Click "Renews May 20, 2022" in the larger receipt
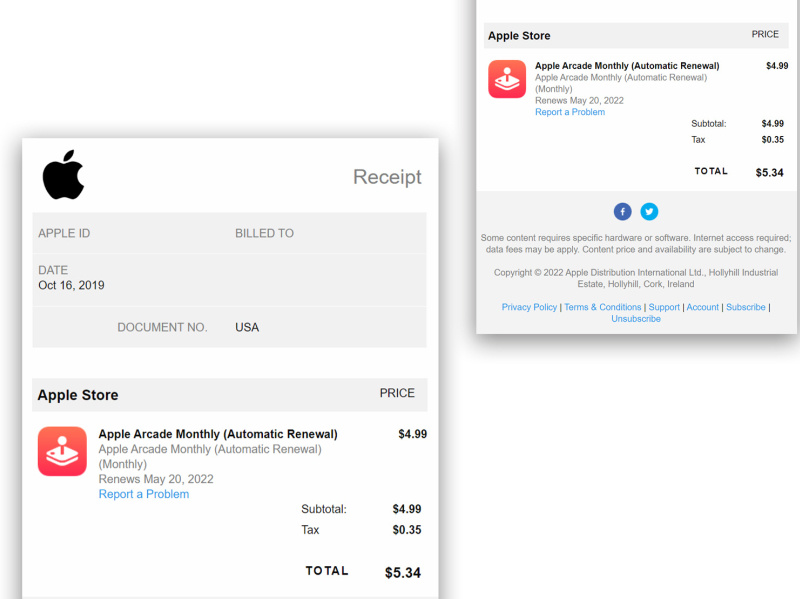Viewport: 800px width, 599px height. click(x=156, y=479)
